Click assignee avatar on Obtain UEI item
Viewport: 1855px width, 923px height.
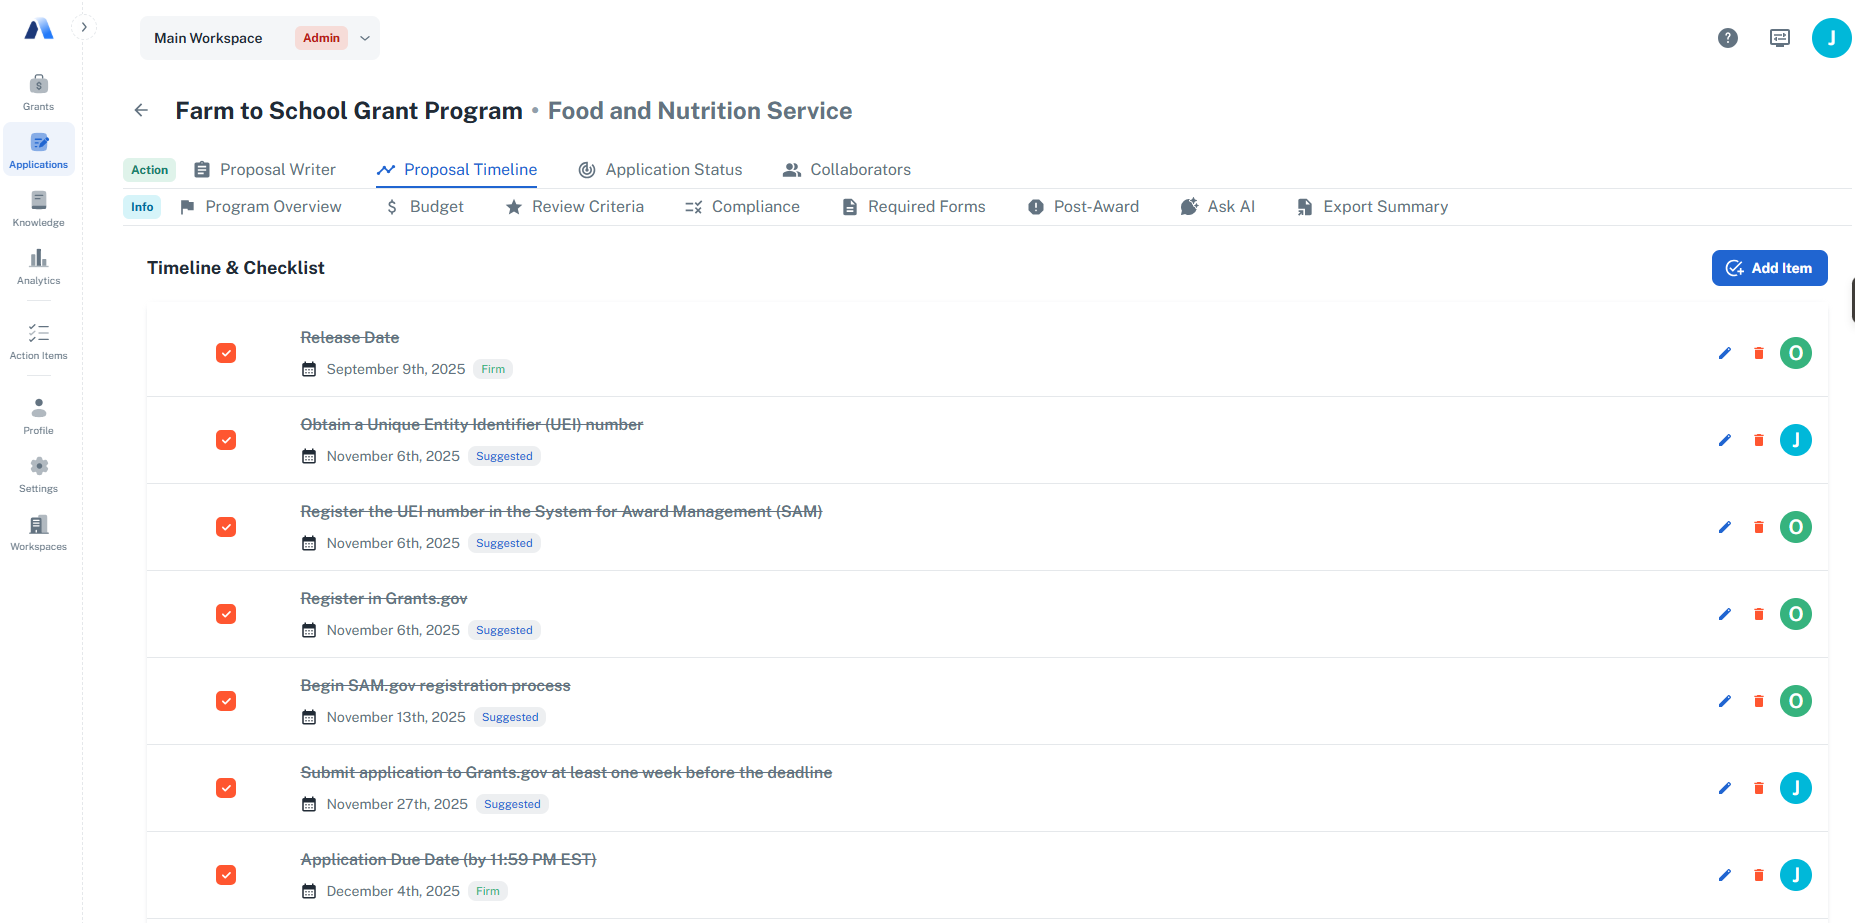(x=1795, y=440)
